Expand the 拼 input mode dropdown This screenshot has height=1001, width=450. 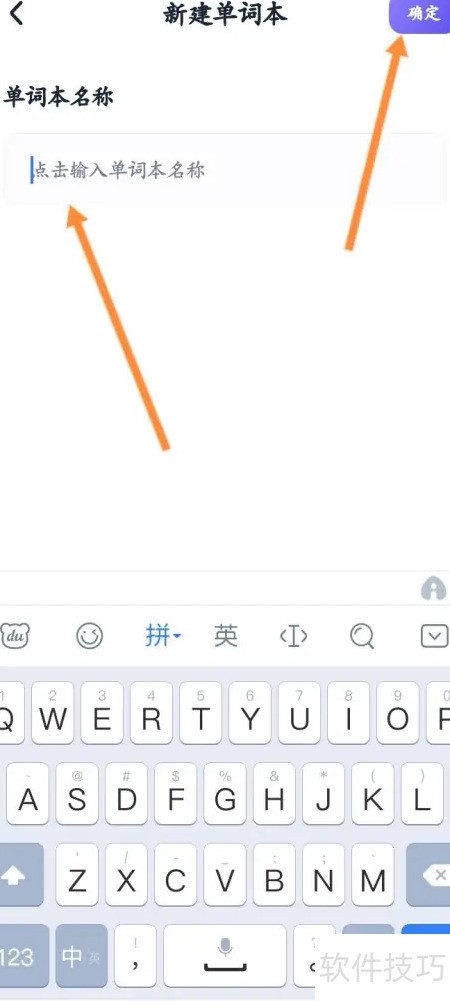click(163, 636)
